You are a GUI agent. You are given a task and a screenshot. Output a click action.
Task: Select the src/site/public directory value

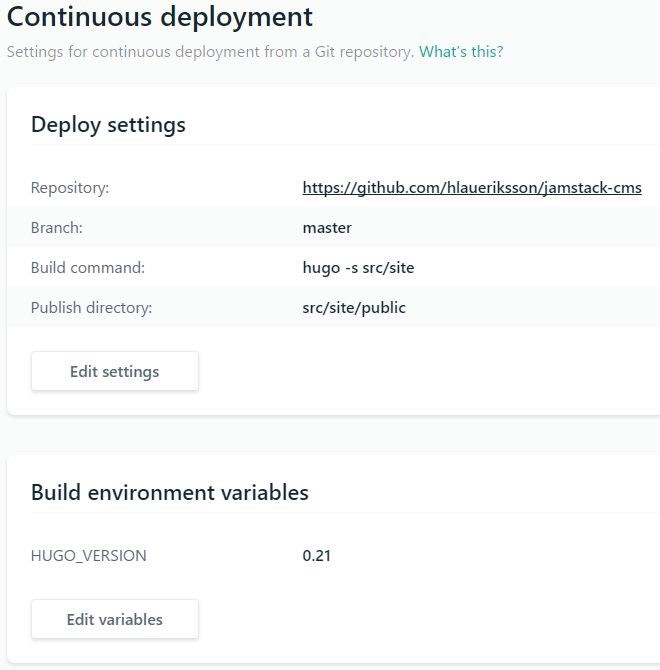click(354, 308)
